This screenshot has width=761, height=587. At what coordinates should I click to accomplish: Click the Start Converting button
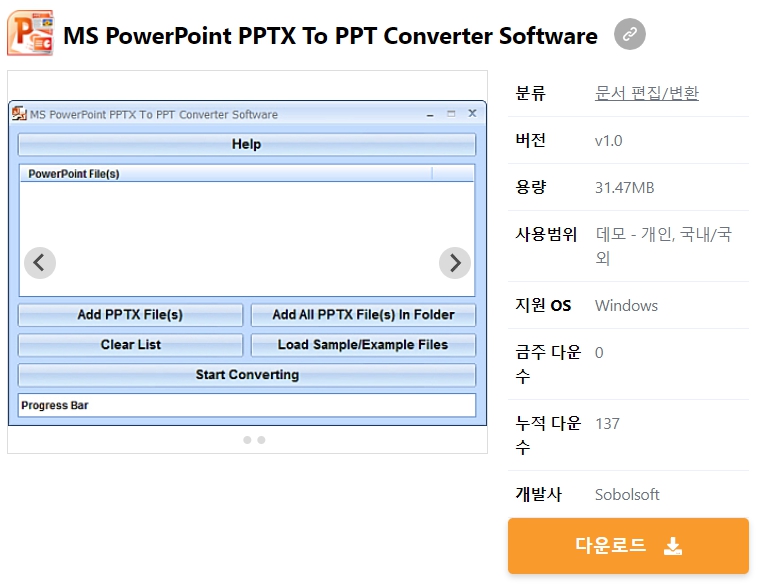point(247,375)
